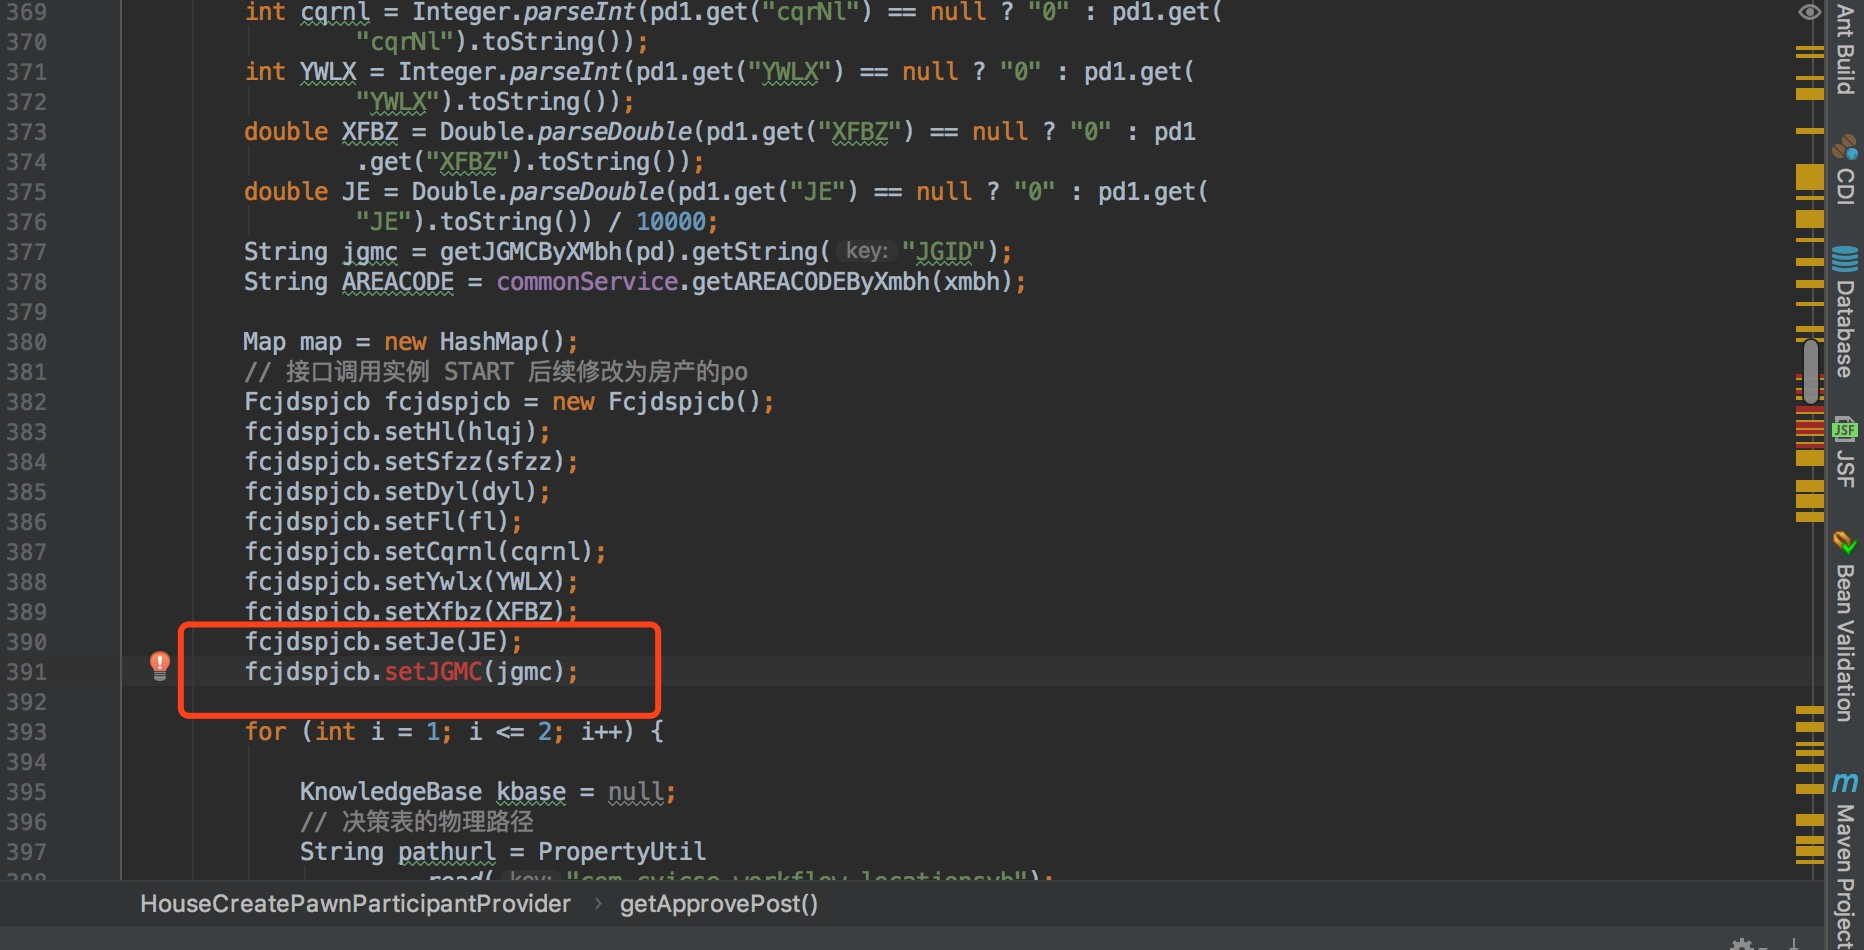Screen dimensions: 1864x950
Task: Click the Fcjdspjcb() constructor on line 382
Action: point(685,402)
